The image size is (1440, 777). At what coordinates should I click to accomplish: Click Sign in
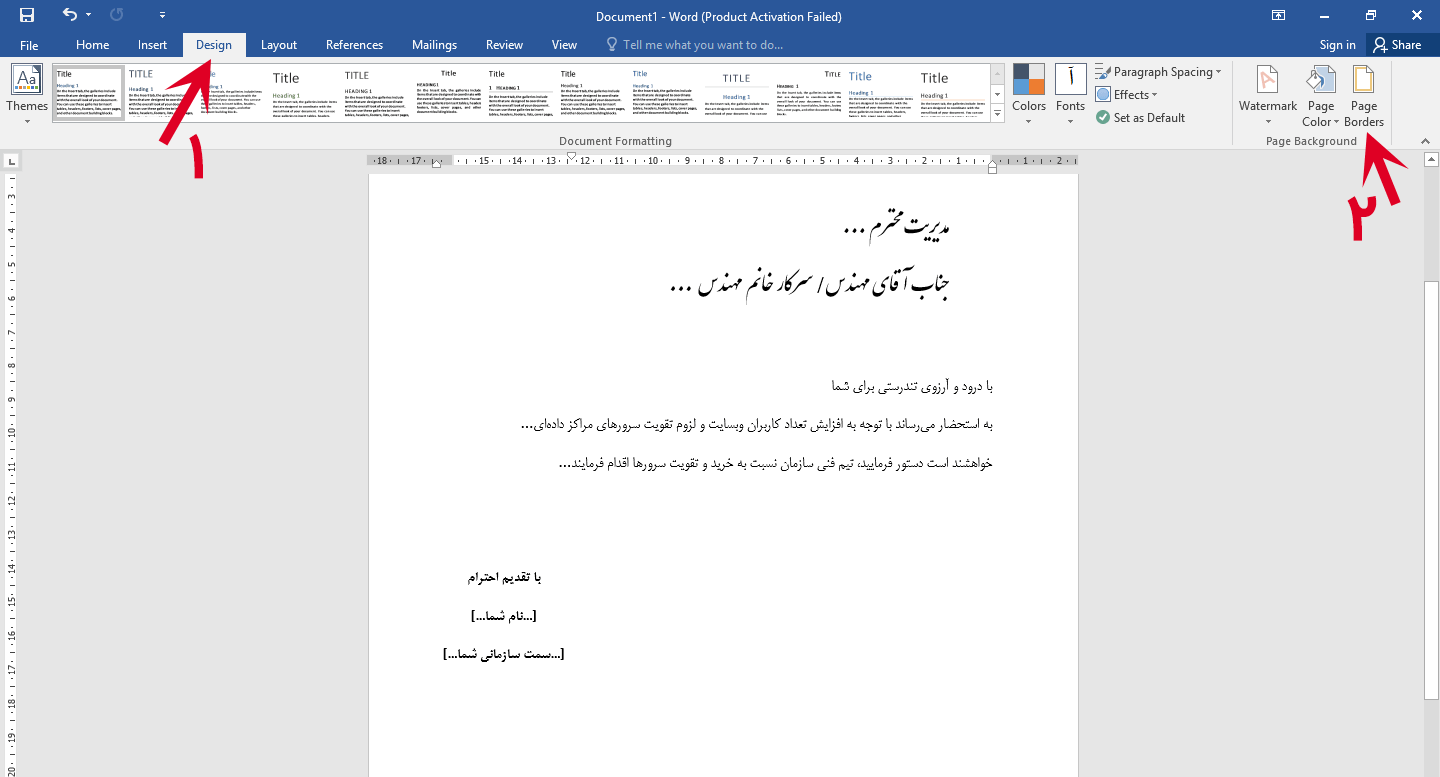[x=1337, y=45]
